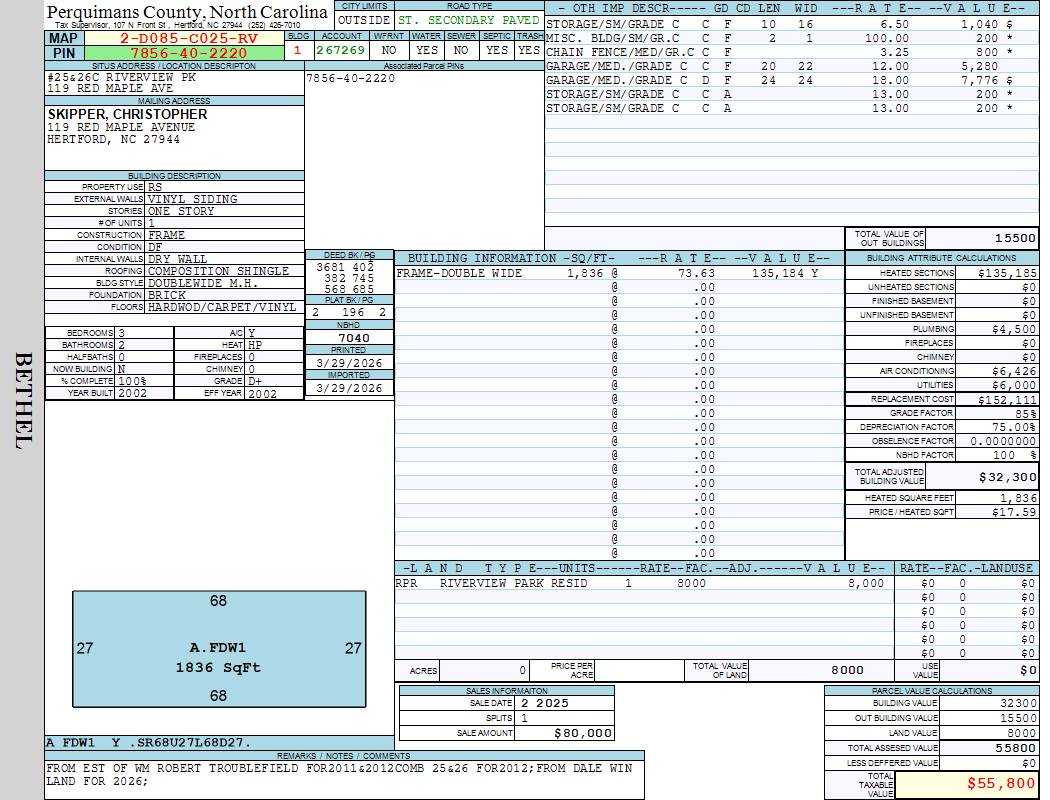This screenshot has width=1050, height=800.
Task: Select owner name SKIPPER, CHRISTOPHER
Action: coord(128,114)
